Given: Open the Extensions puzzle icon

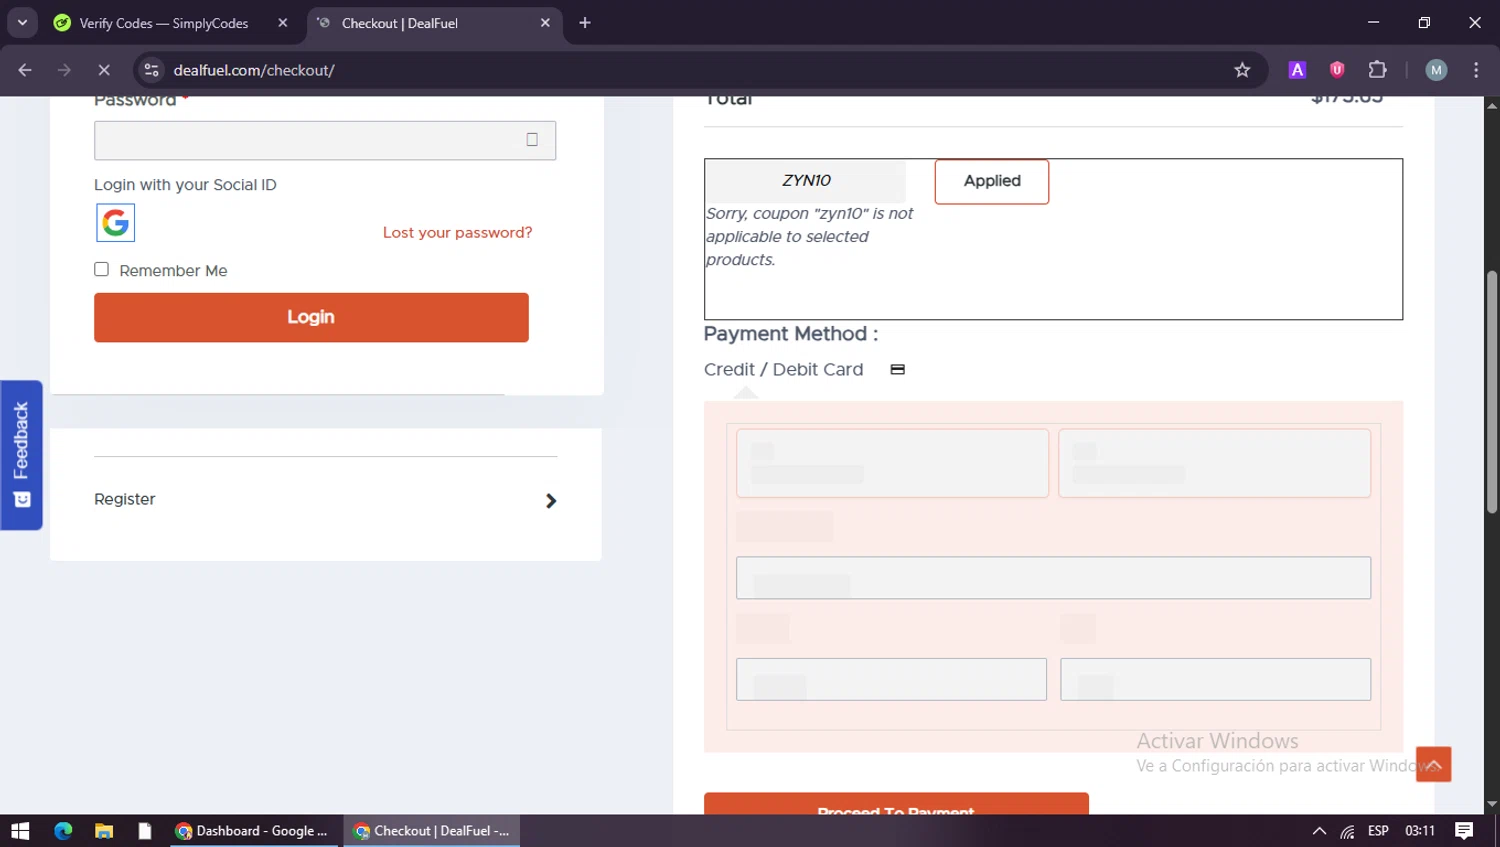Looking at the screenshot, I should (x=1378, y=70).
